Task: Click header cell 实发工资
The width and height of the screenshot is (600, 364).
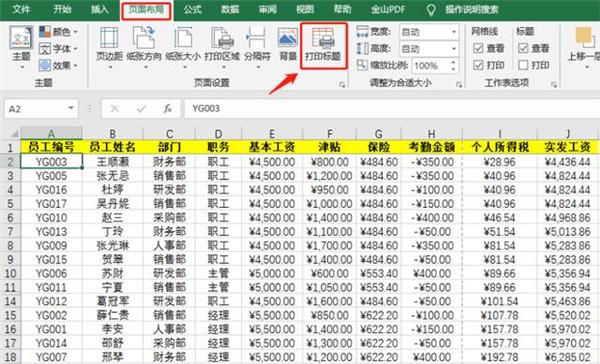Action: pyautogui.click(x=567, y=147)
